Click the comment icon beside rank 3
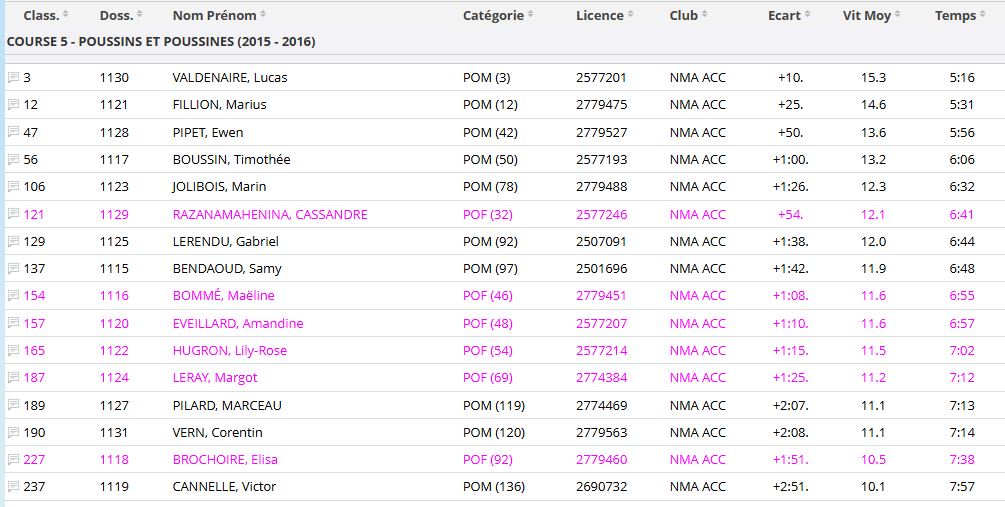 [13, 78]
